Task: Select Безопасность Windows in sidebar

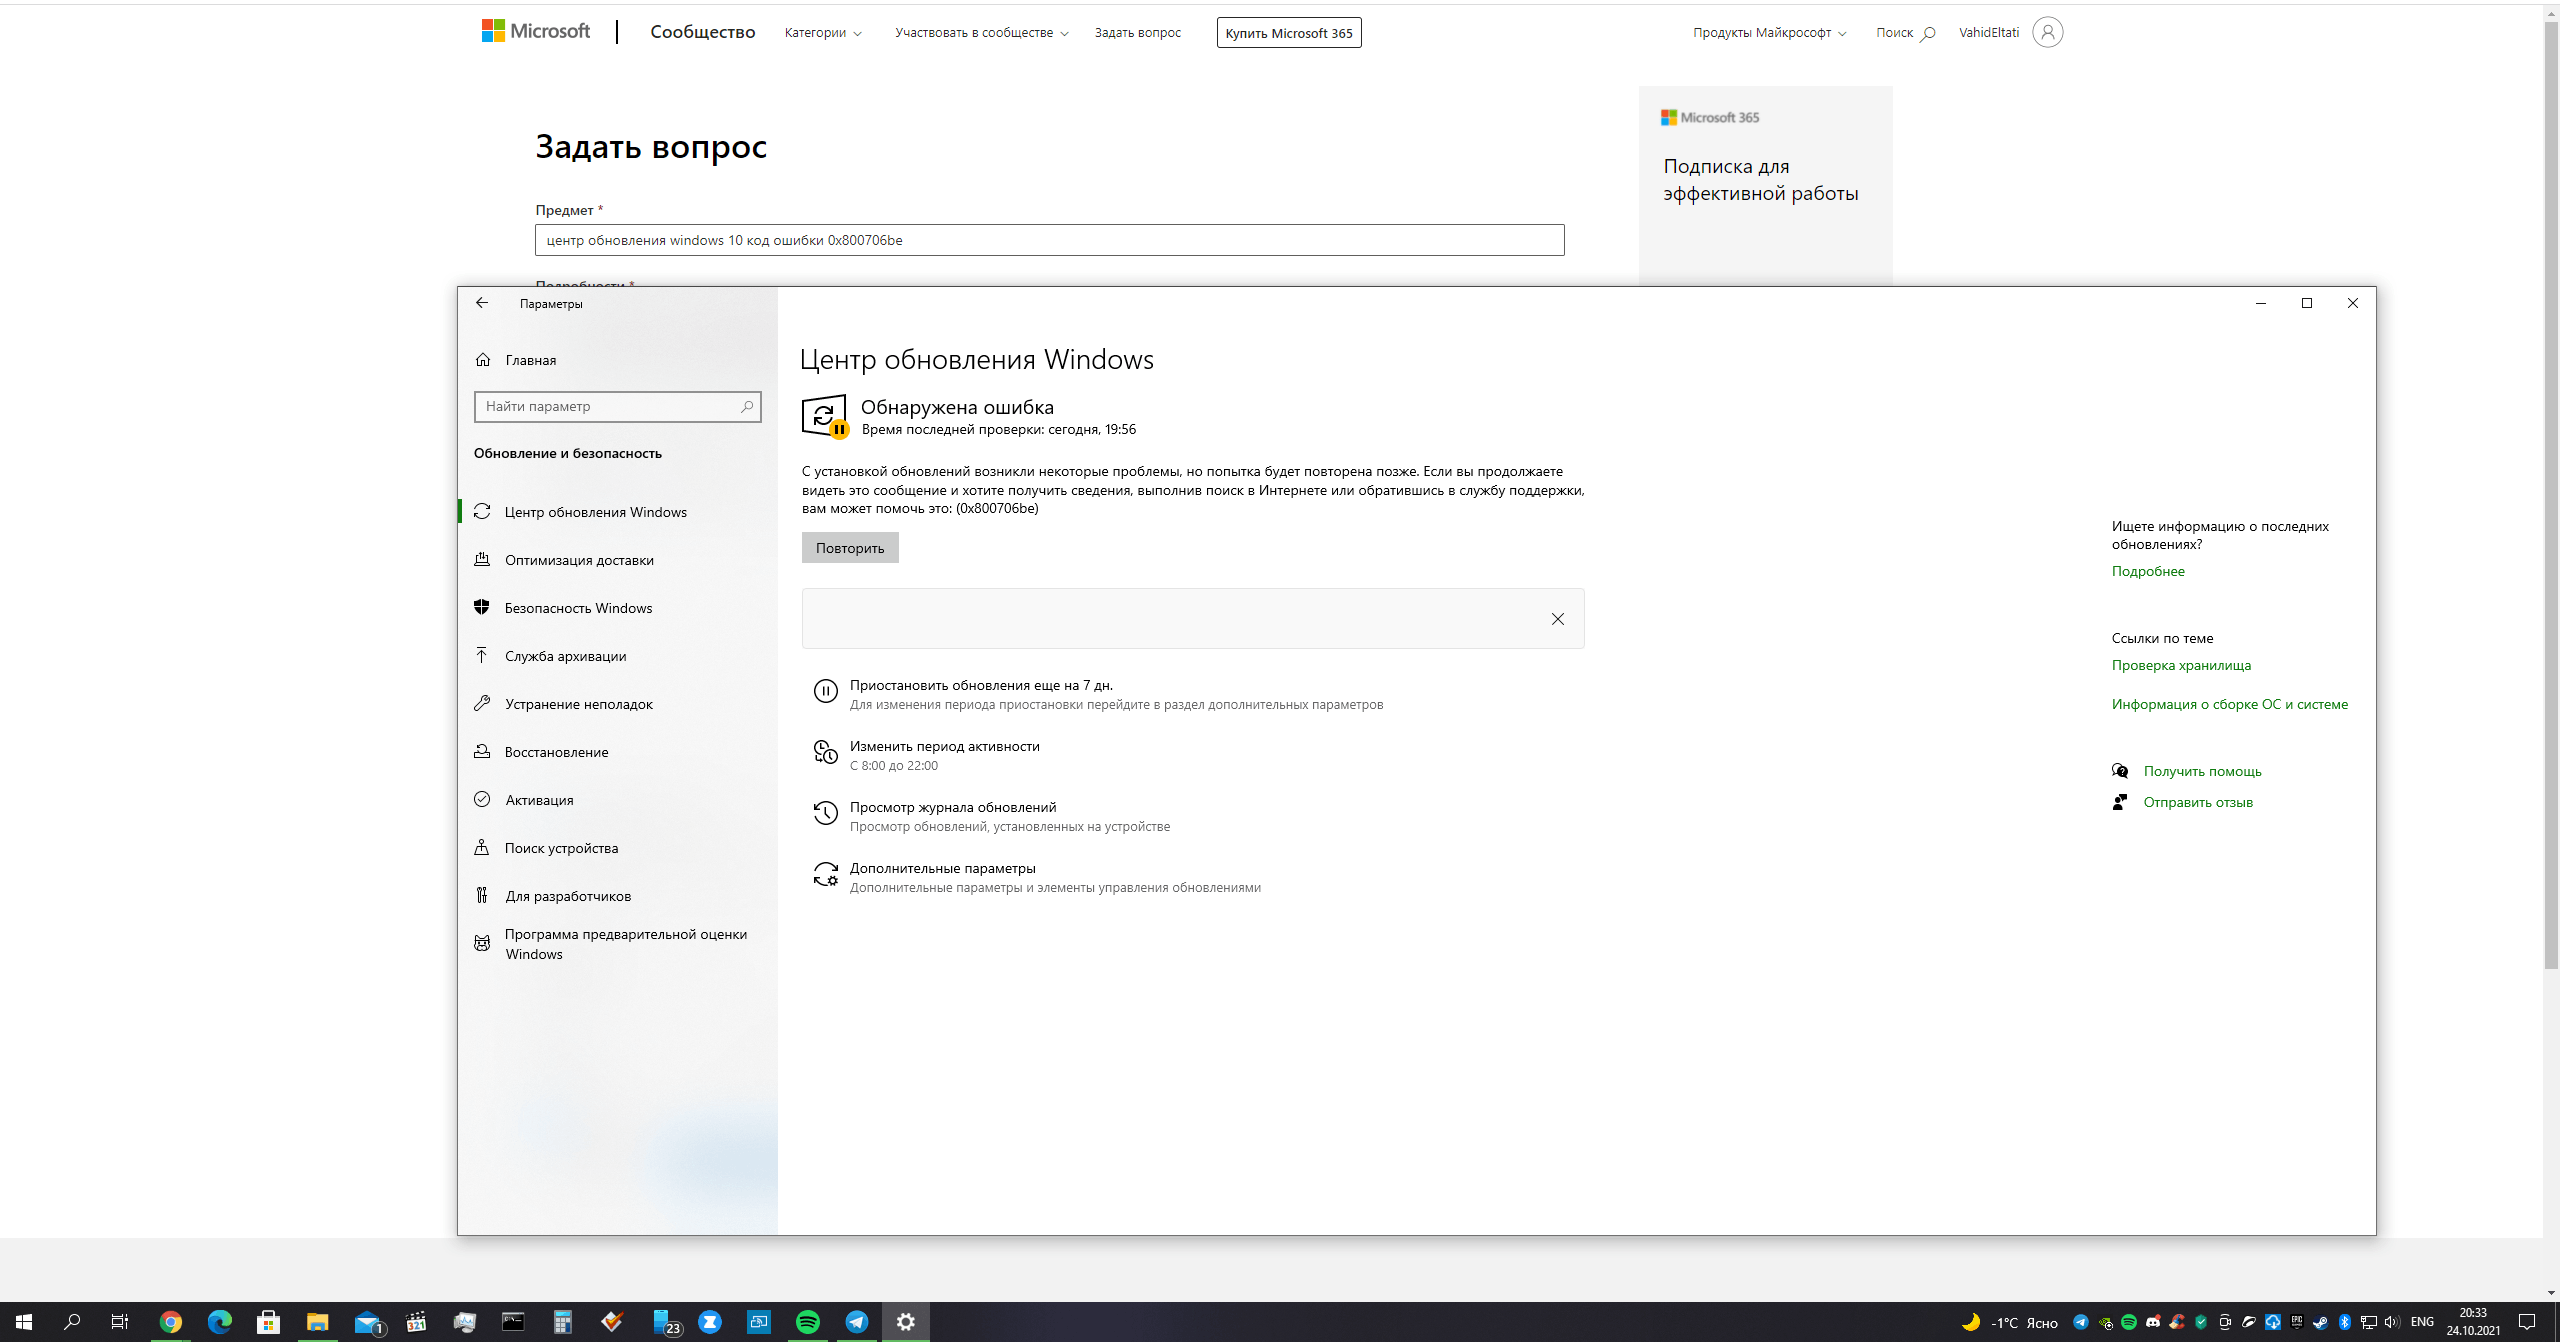Action: (578, 608)
